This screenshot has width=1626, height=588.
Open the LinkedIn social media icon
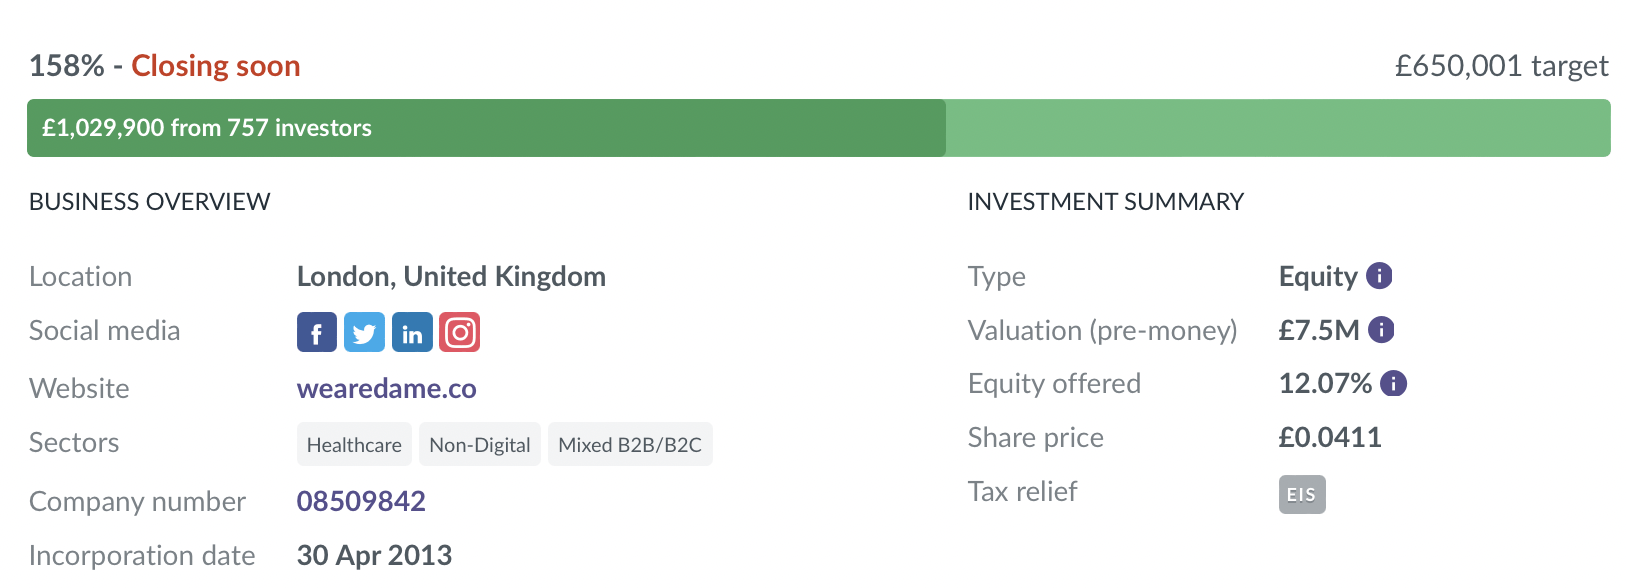[412, 332]
